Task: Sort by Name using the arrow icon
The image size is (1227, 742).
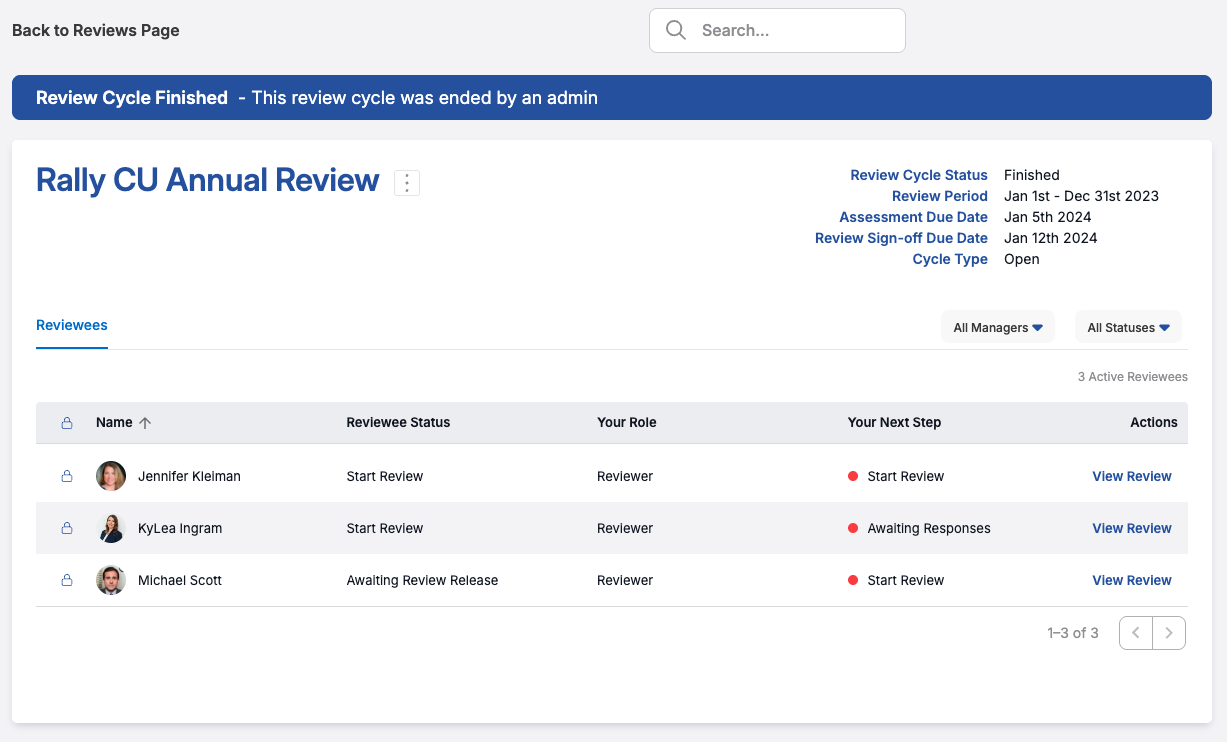Action: 145,423
